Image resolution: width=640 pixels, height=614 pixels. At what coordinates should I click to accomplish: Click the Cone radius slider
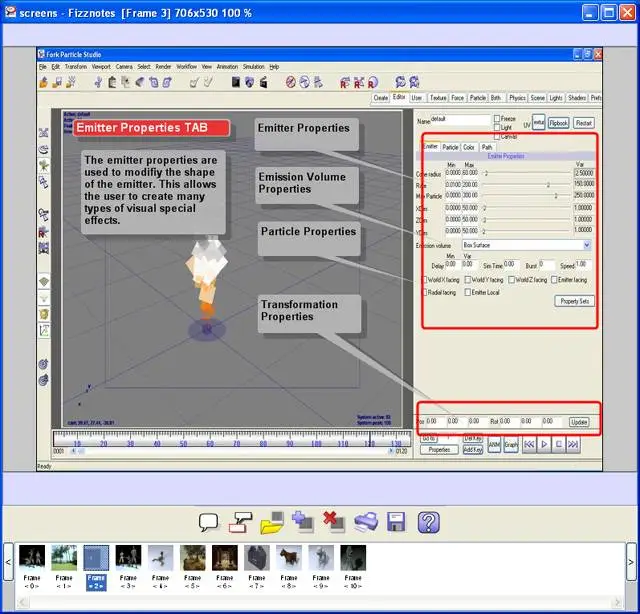pyautogui.click(x=526, y=173)
